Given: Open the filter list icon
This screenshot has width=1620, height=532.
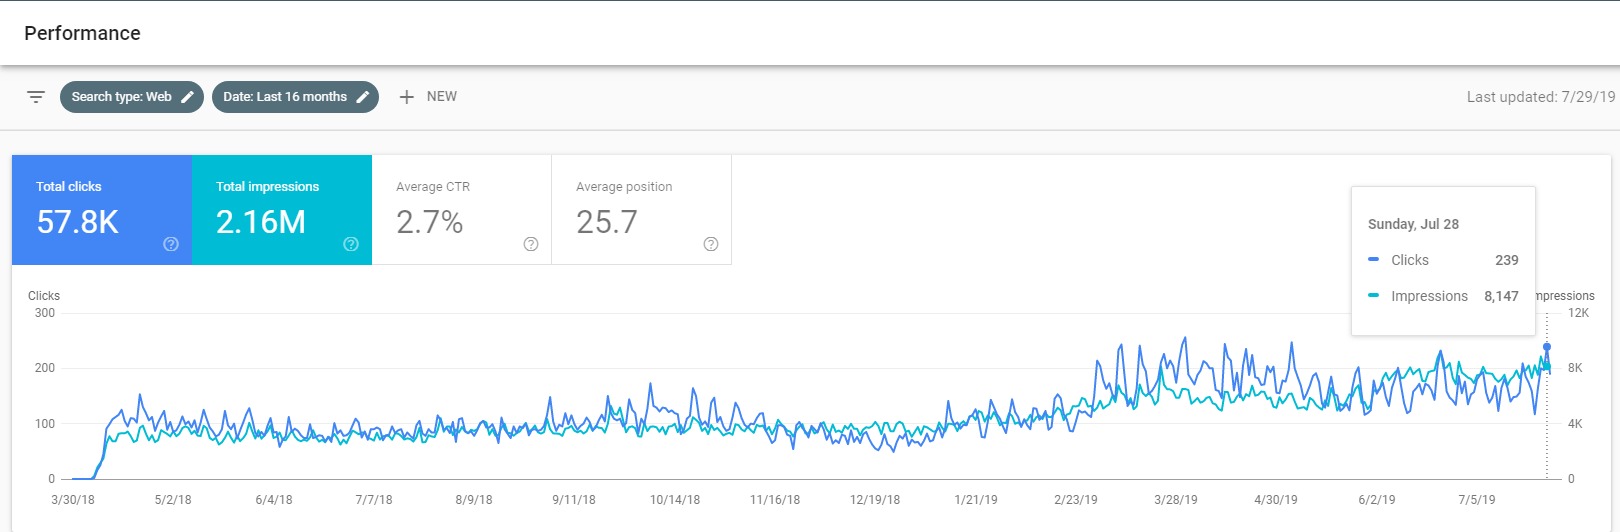Looking at the screenshot, I should tap(36, 97).
